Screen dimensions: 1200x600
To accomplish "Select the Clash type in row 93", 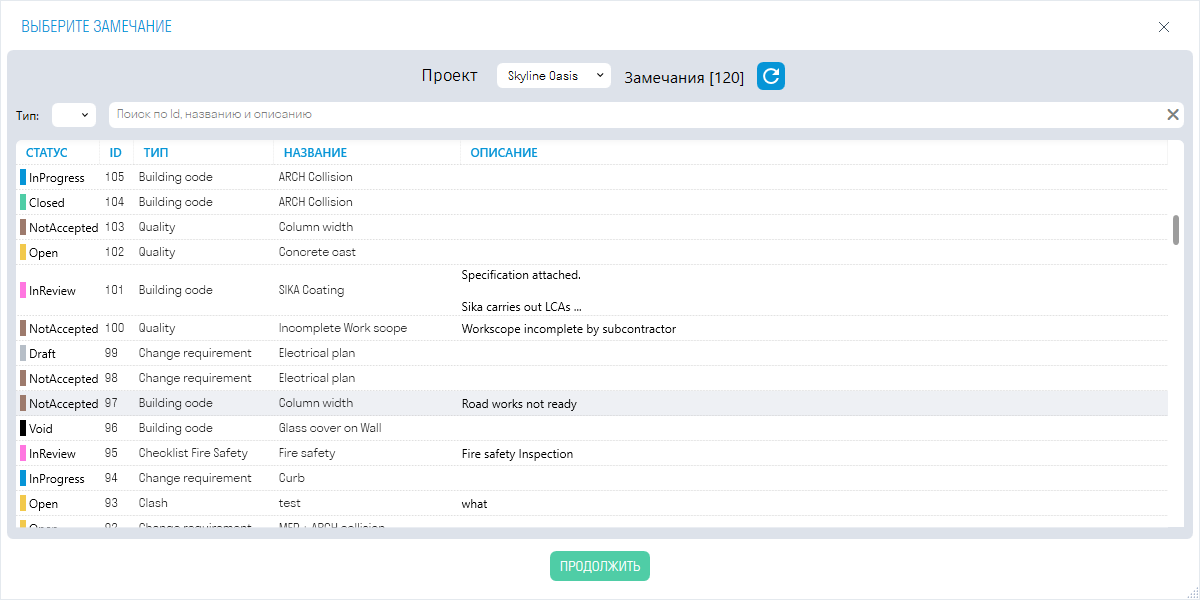I will point(153,503).
